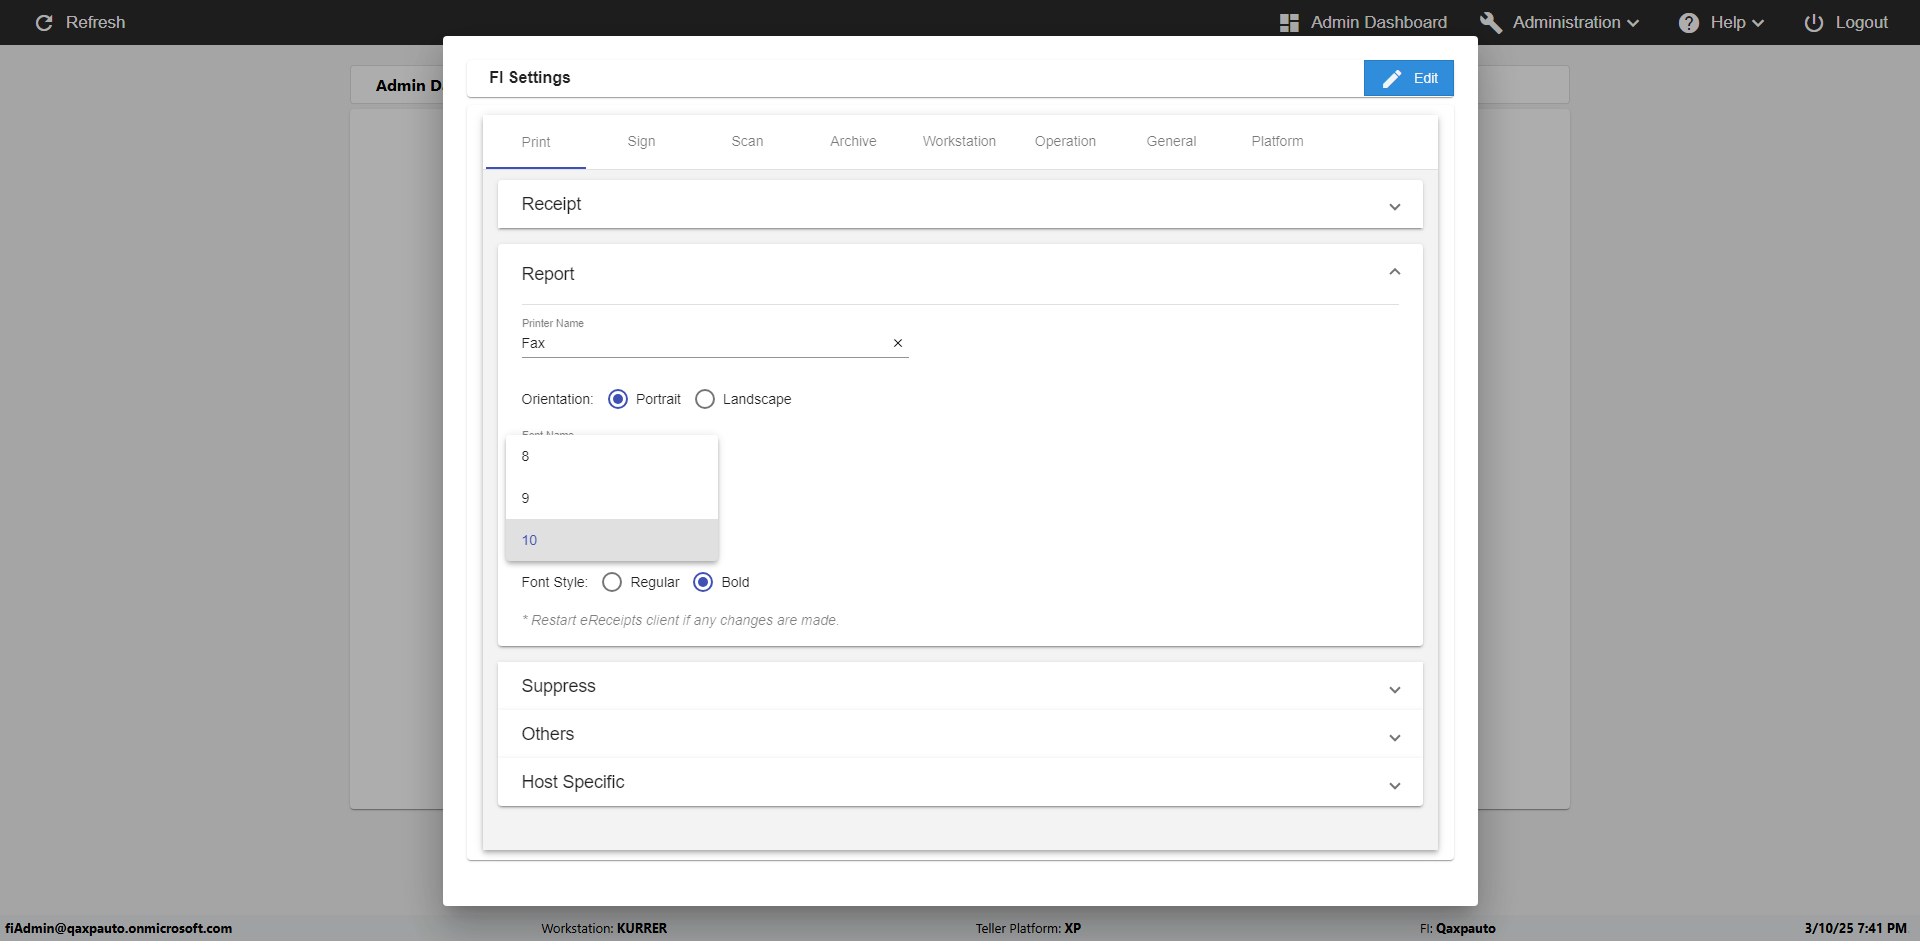Viewport: 1920px width, 941px height.
Task: Click the Printer Name input field
Action: tap(700, 343)
